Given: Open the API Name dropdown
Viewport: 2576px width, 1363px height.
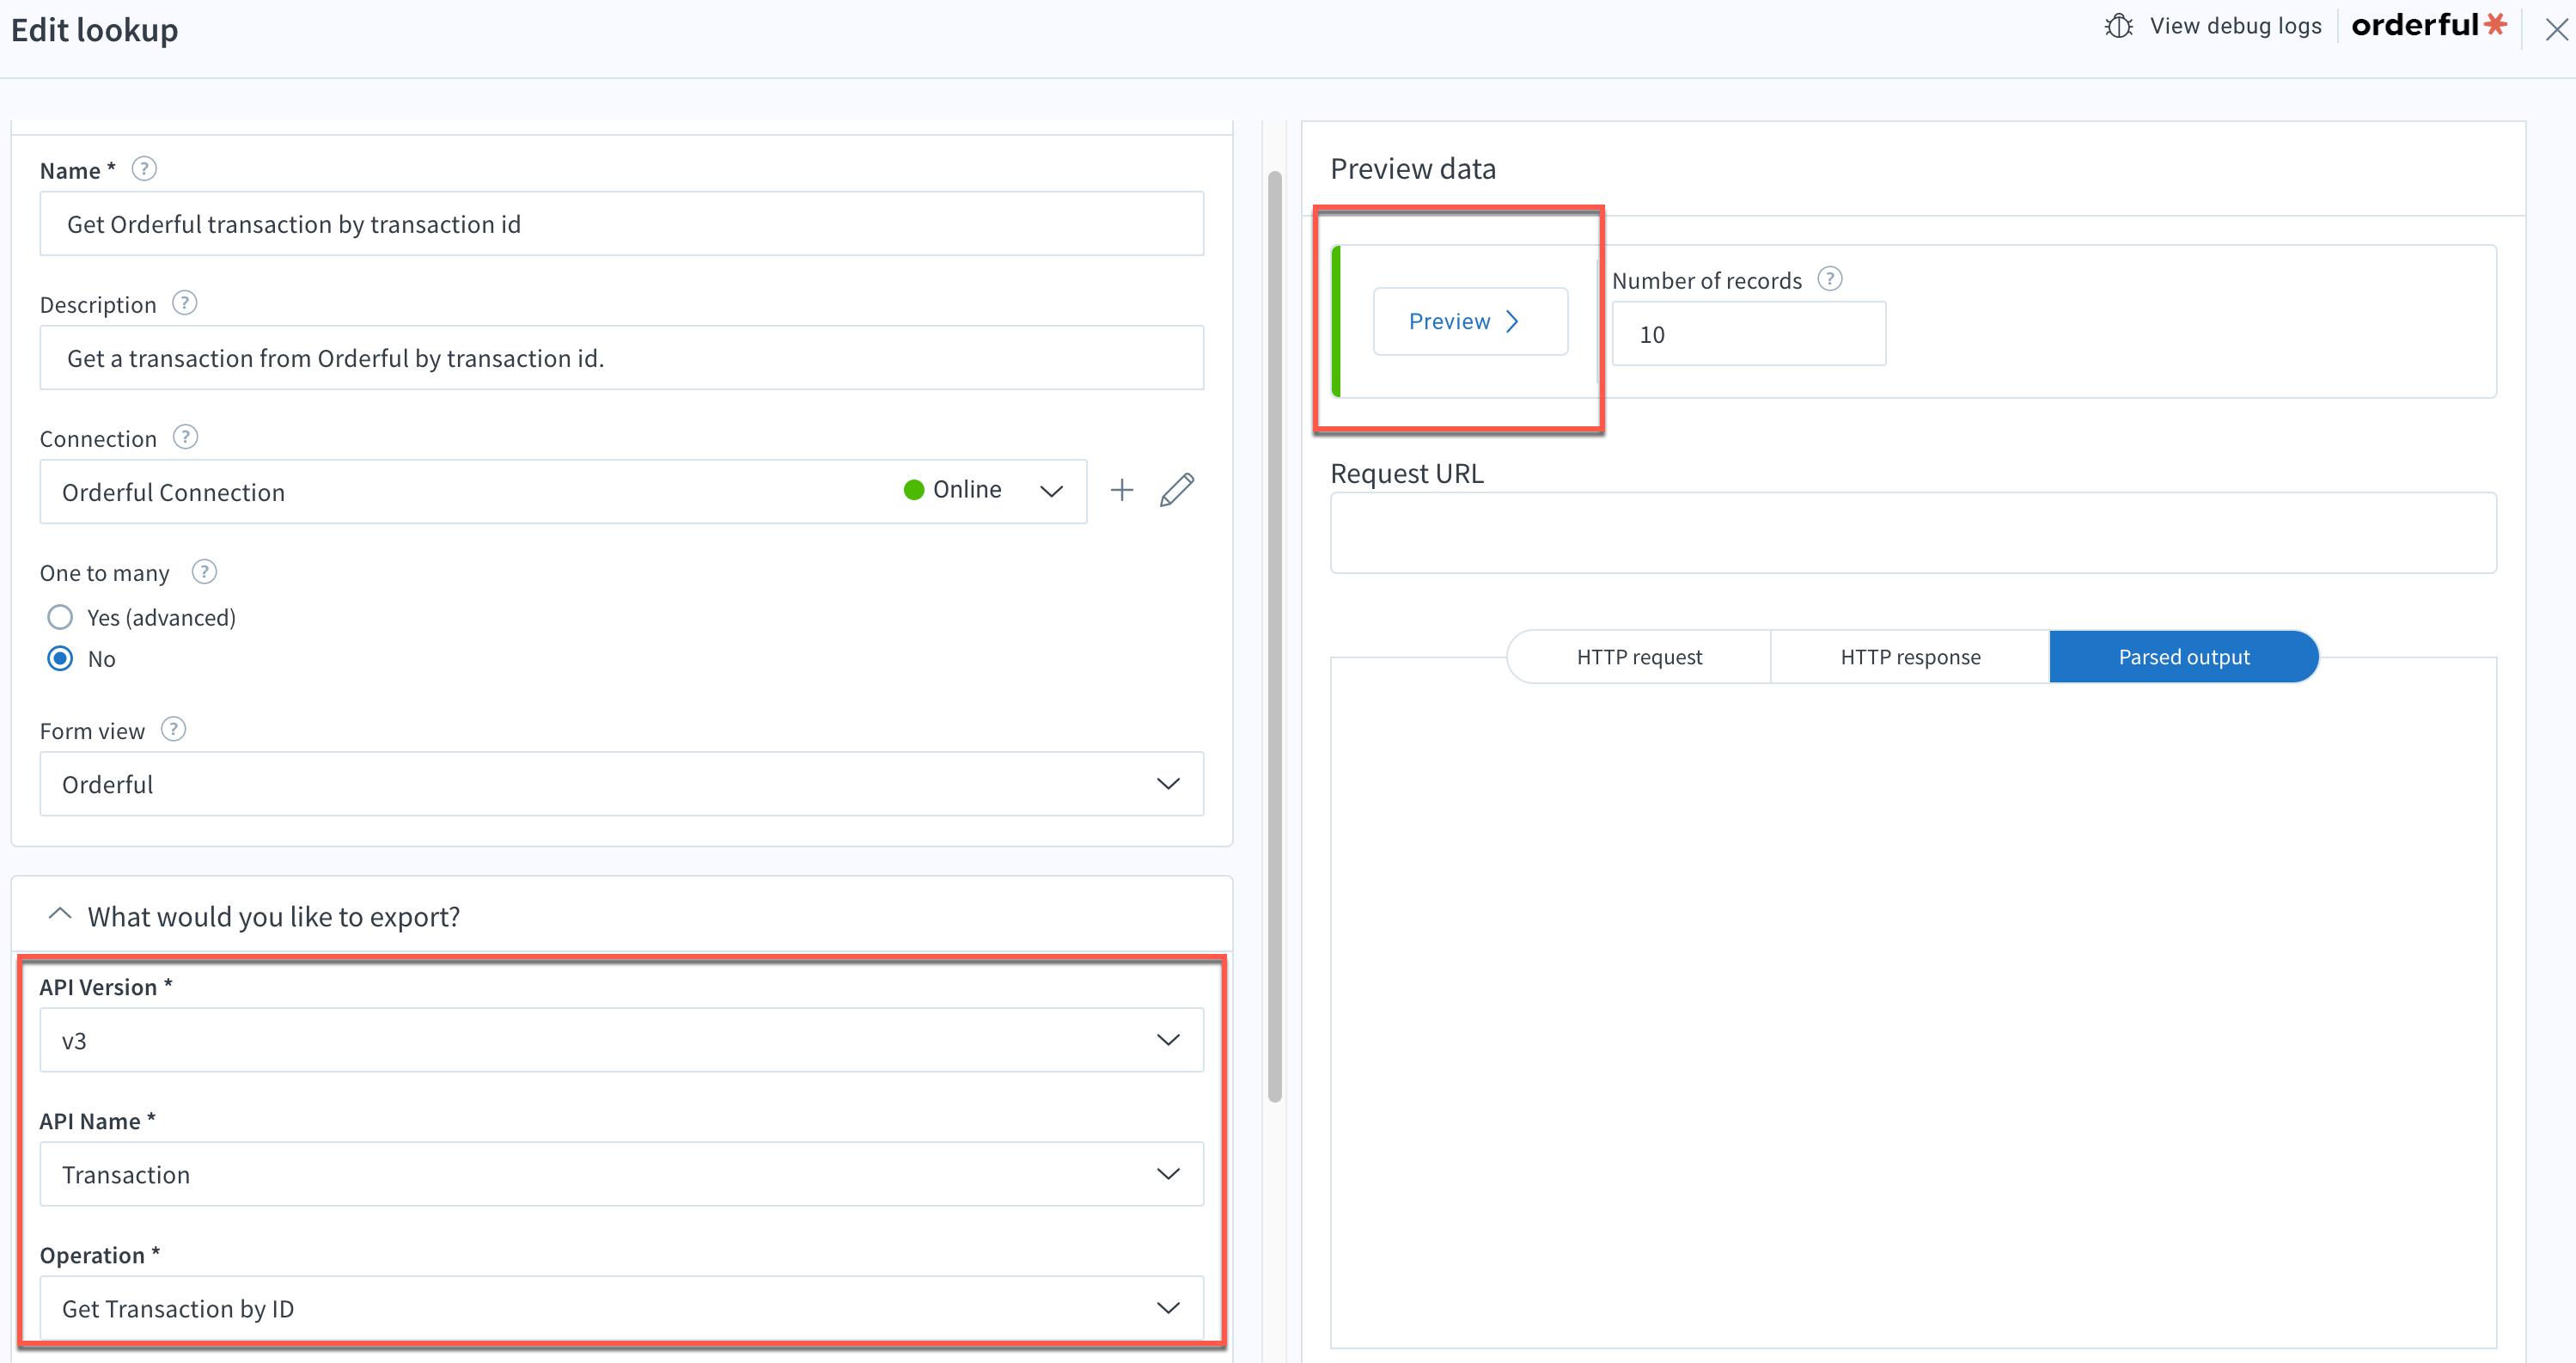Looking at the screenshot, I should pyautogui.click(x=621, y=1174).
